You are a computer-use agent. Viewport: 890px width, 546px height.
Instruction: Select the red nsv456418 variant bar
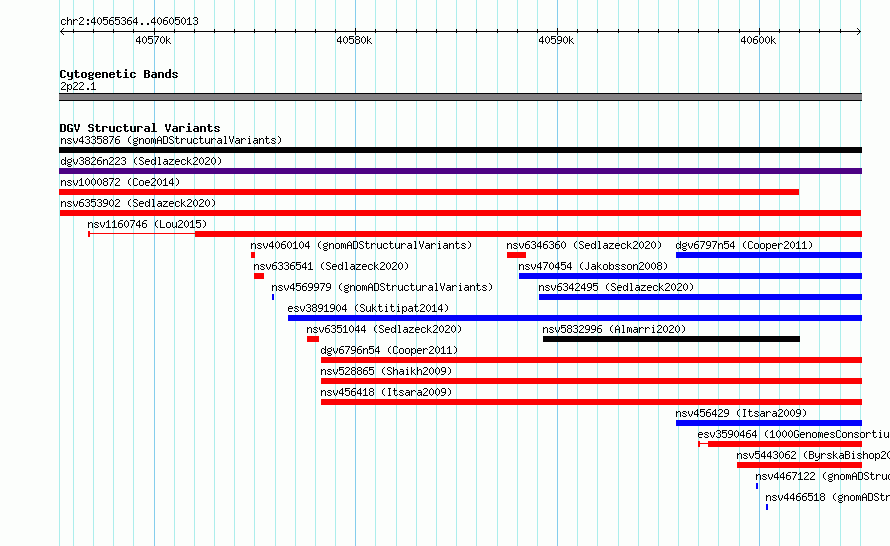point(591,402)
